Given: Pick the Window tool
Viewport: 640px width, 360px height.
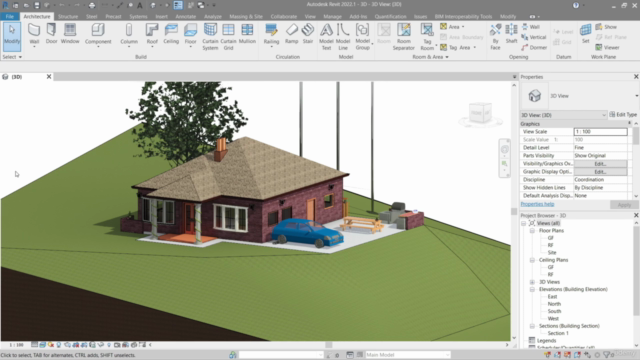Looking at the screenshot, I should tap(70, 34).
